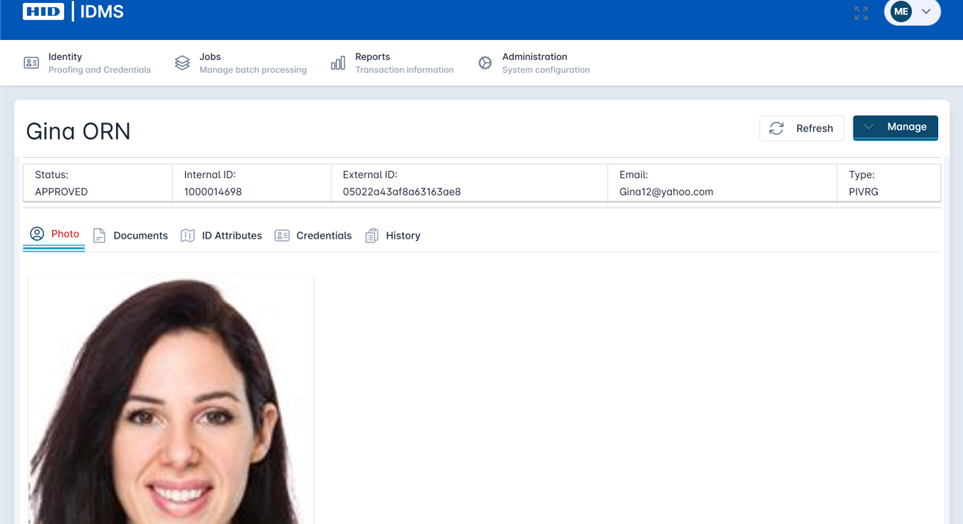Click the Proofing and Credentials subtitle
Viewport: 963px width, 524px height.
pos(99,70)
